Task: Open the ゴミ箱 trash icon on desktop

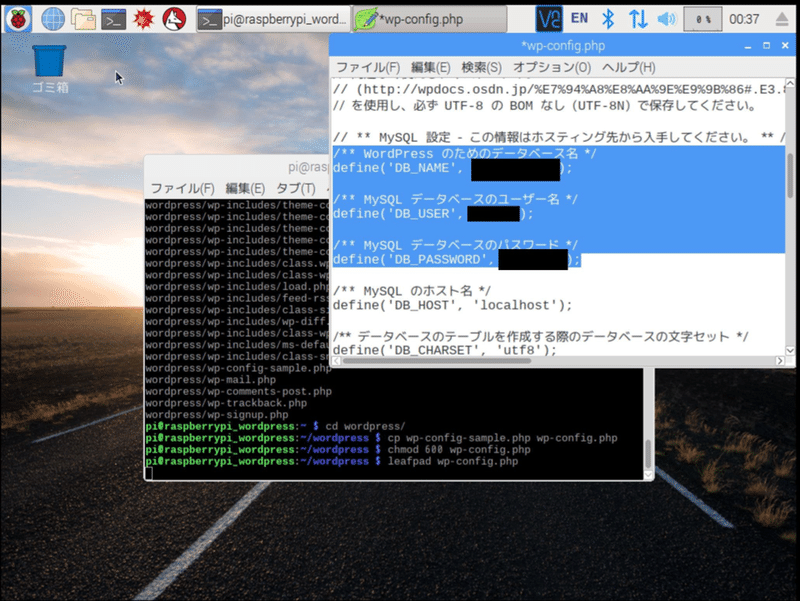Action: click(49, 69)
